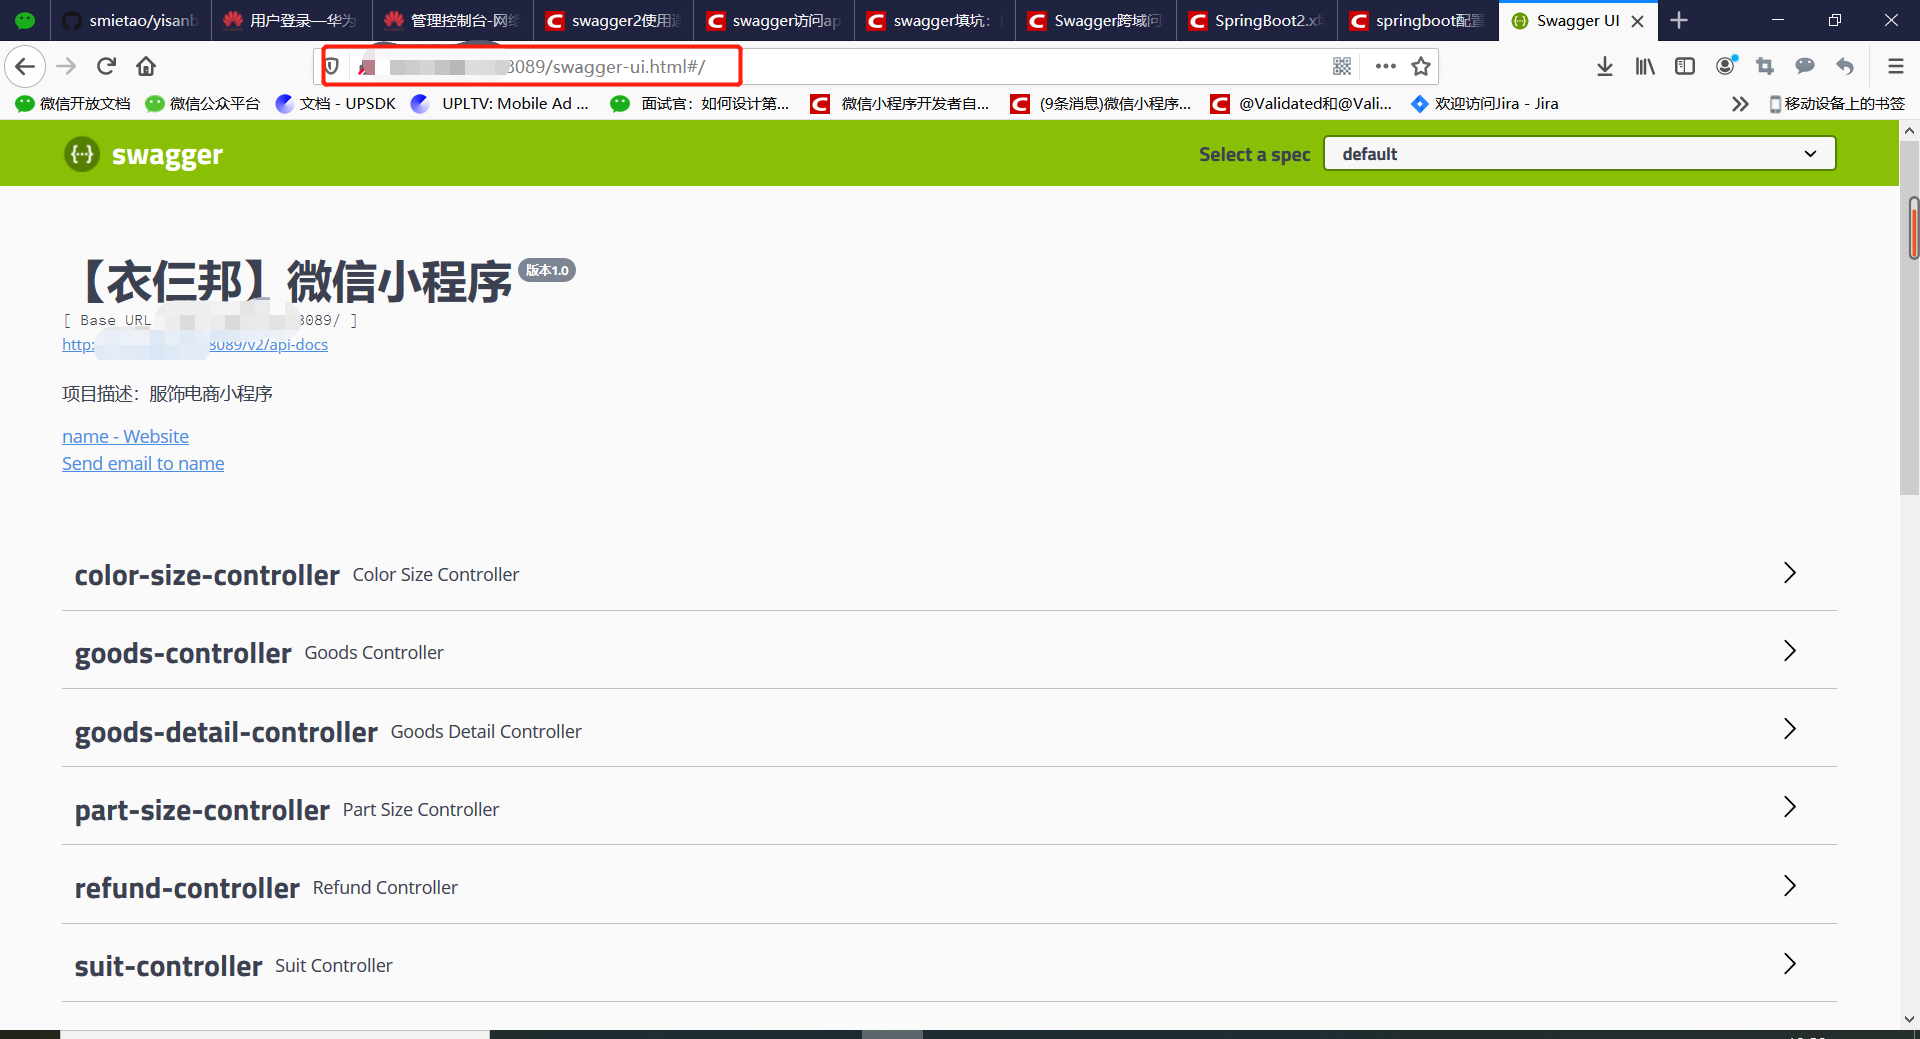Open the @Validated和@Vali bookmark
This screenshot has height=1039, width=1920.
1300,104
